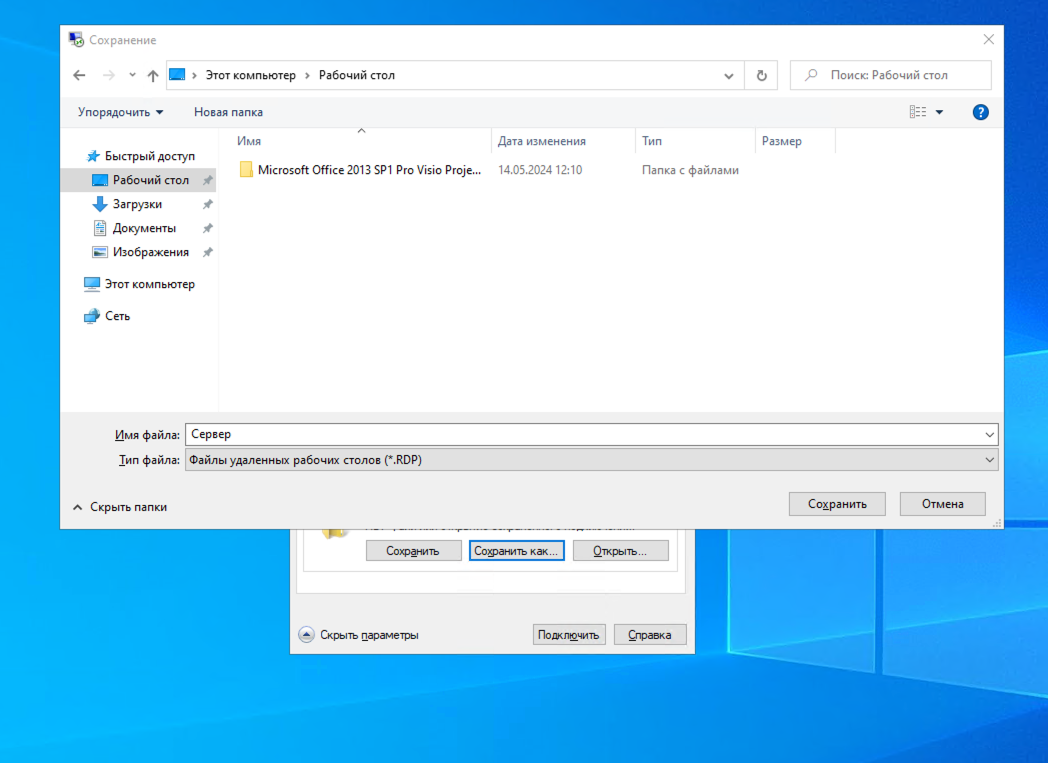The width and height of the screenshot is (1048, 763).
Task: Expand the Тип файла dropdown
Action: 989,460
